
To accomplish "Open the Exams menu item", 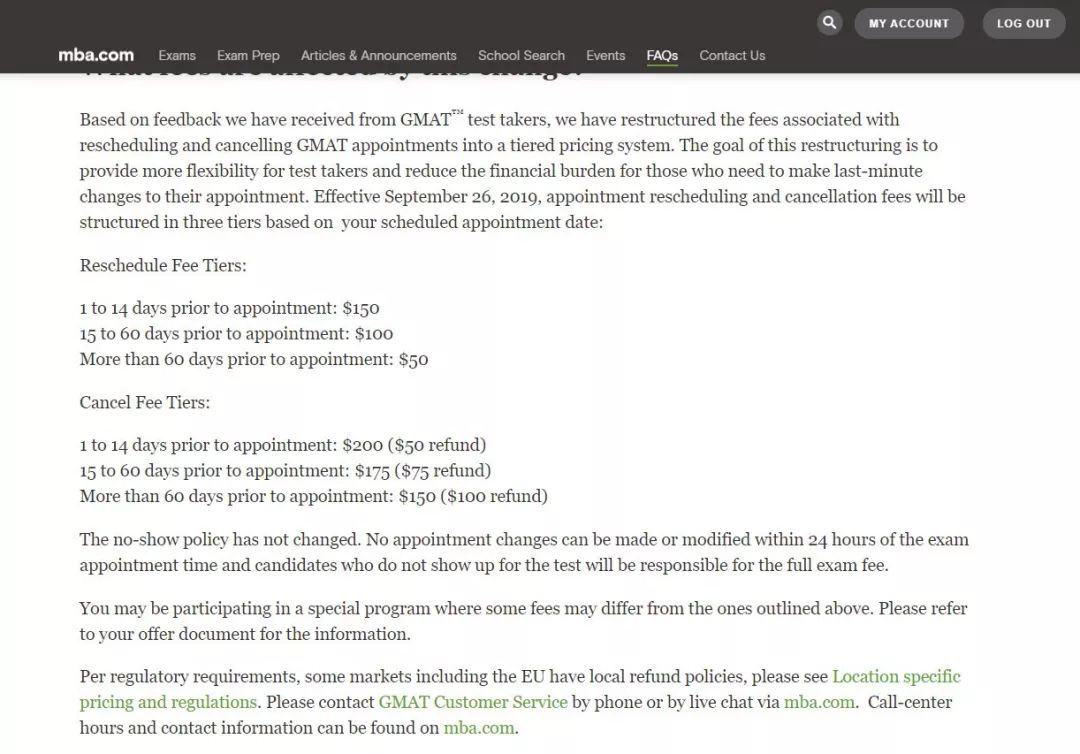I will (177, 56).
